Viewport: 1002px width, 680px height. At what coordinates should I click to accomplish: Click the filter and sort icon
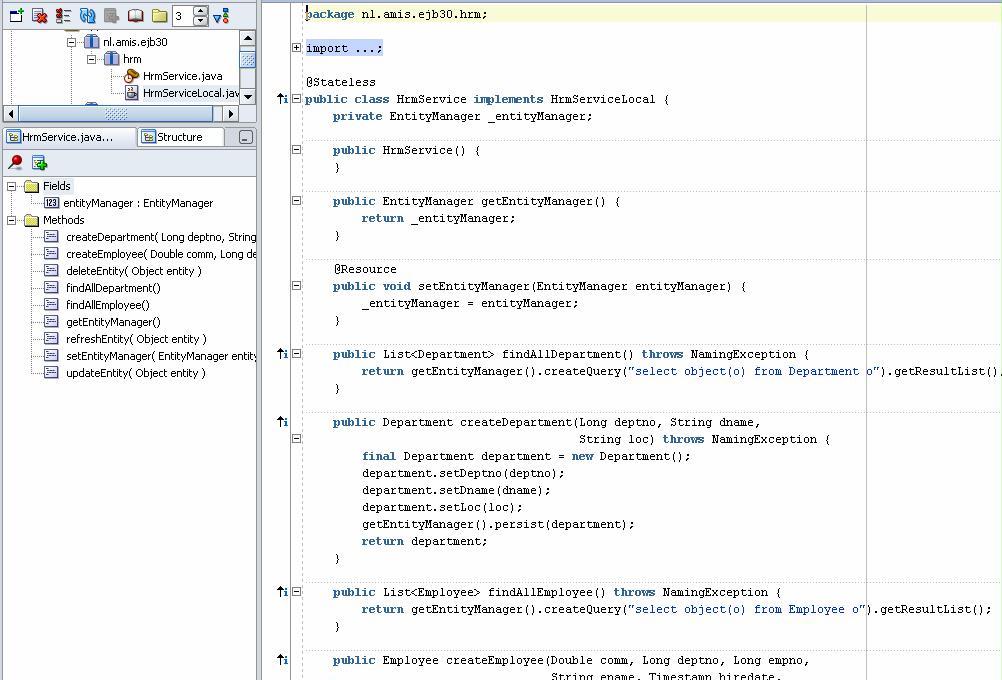point(221,16)
